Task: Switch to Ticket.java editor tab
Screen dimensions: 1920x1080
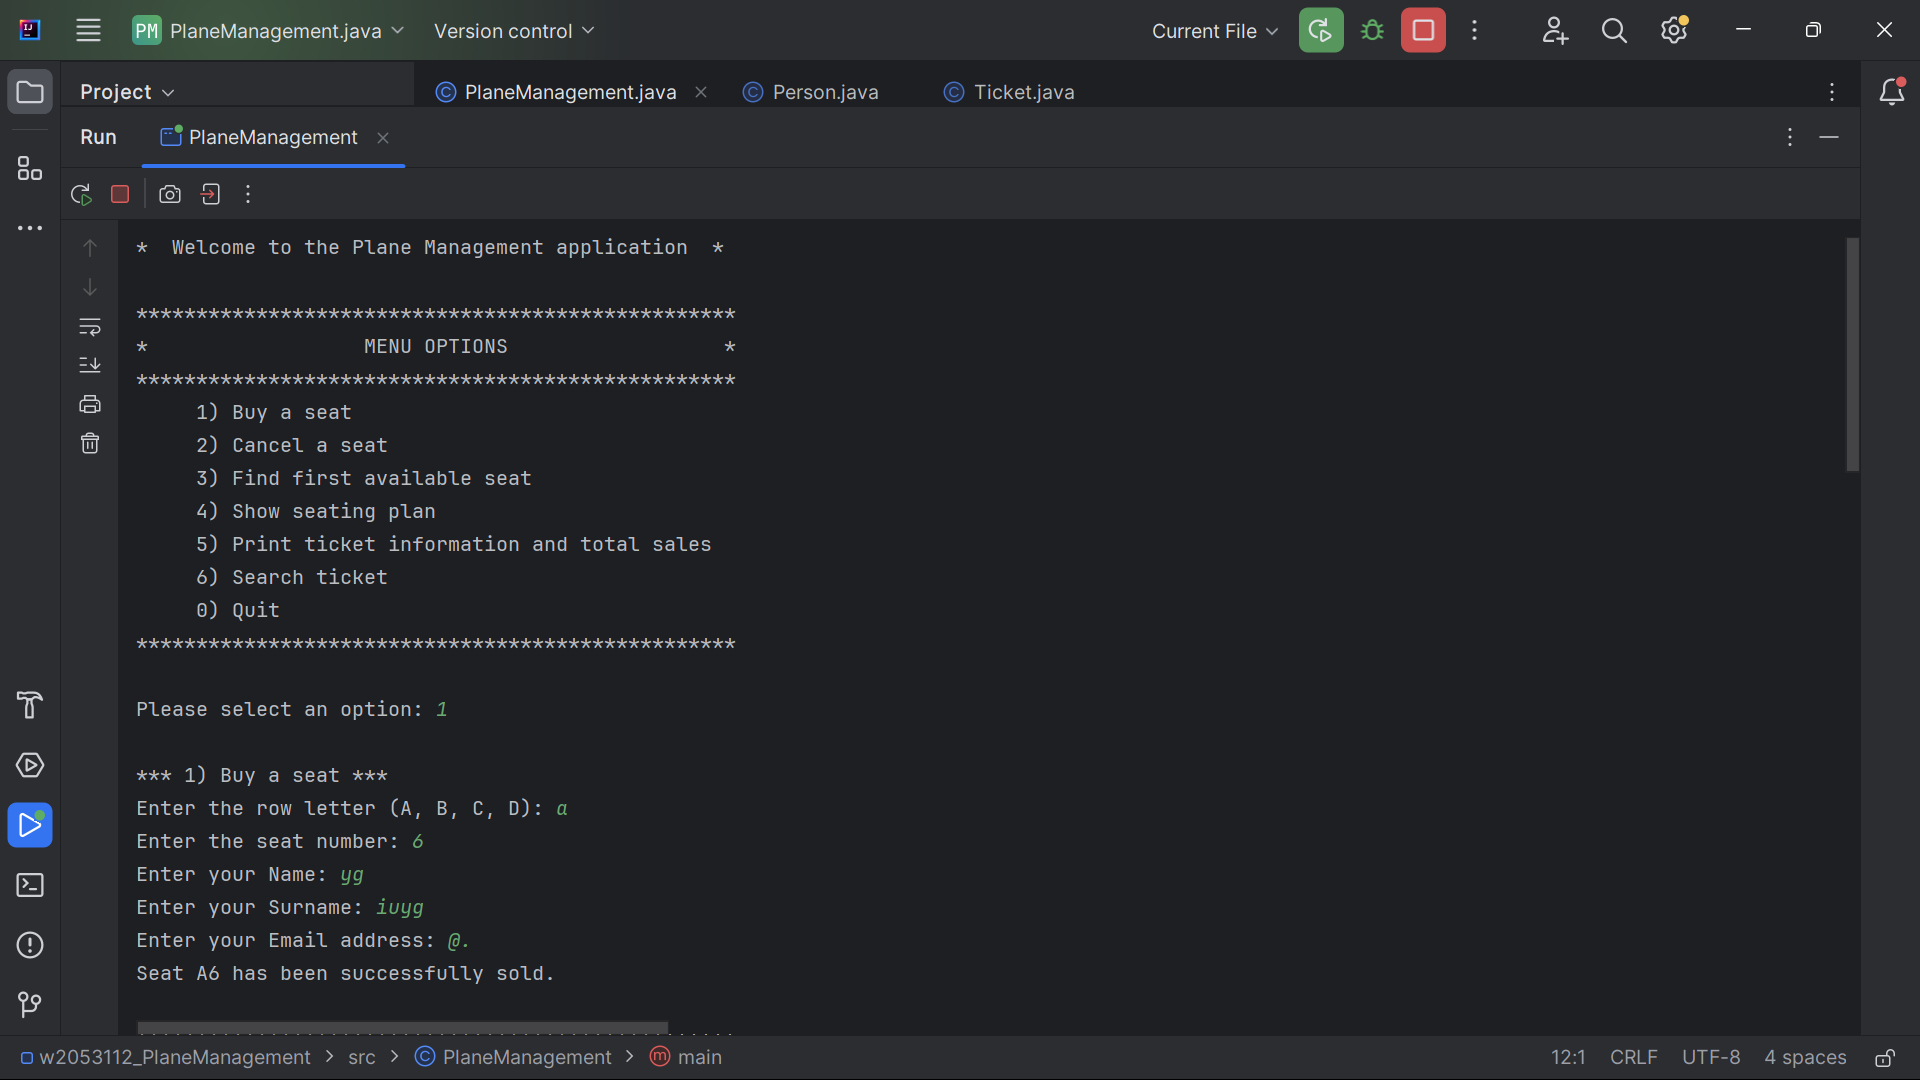Action: tap(1009, 92)
